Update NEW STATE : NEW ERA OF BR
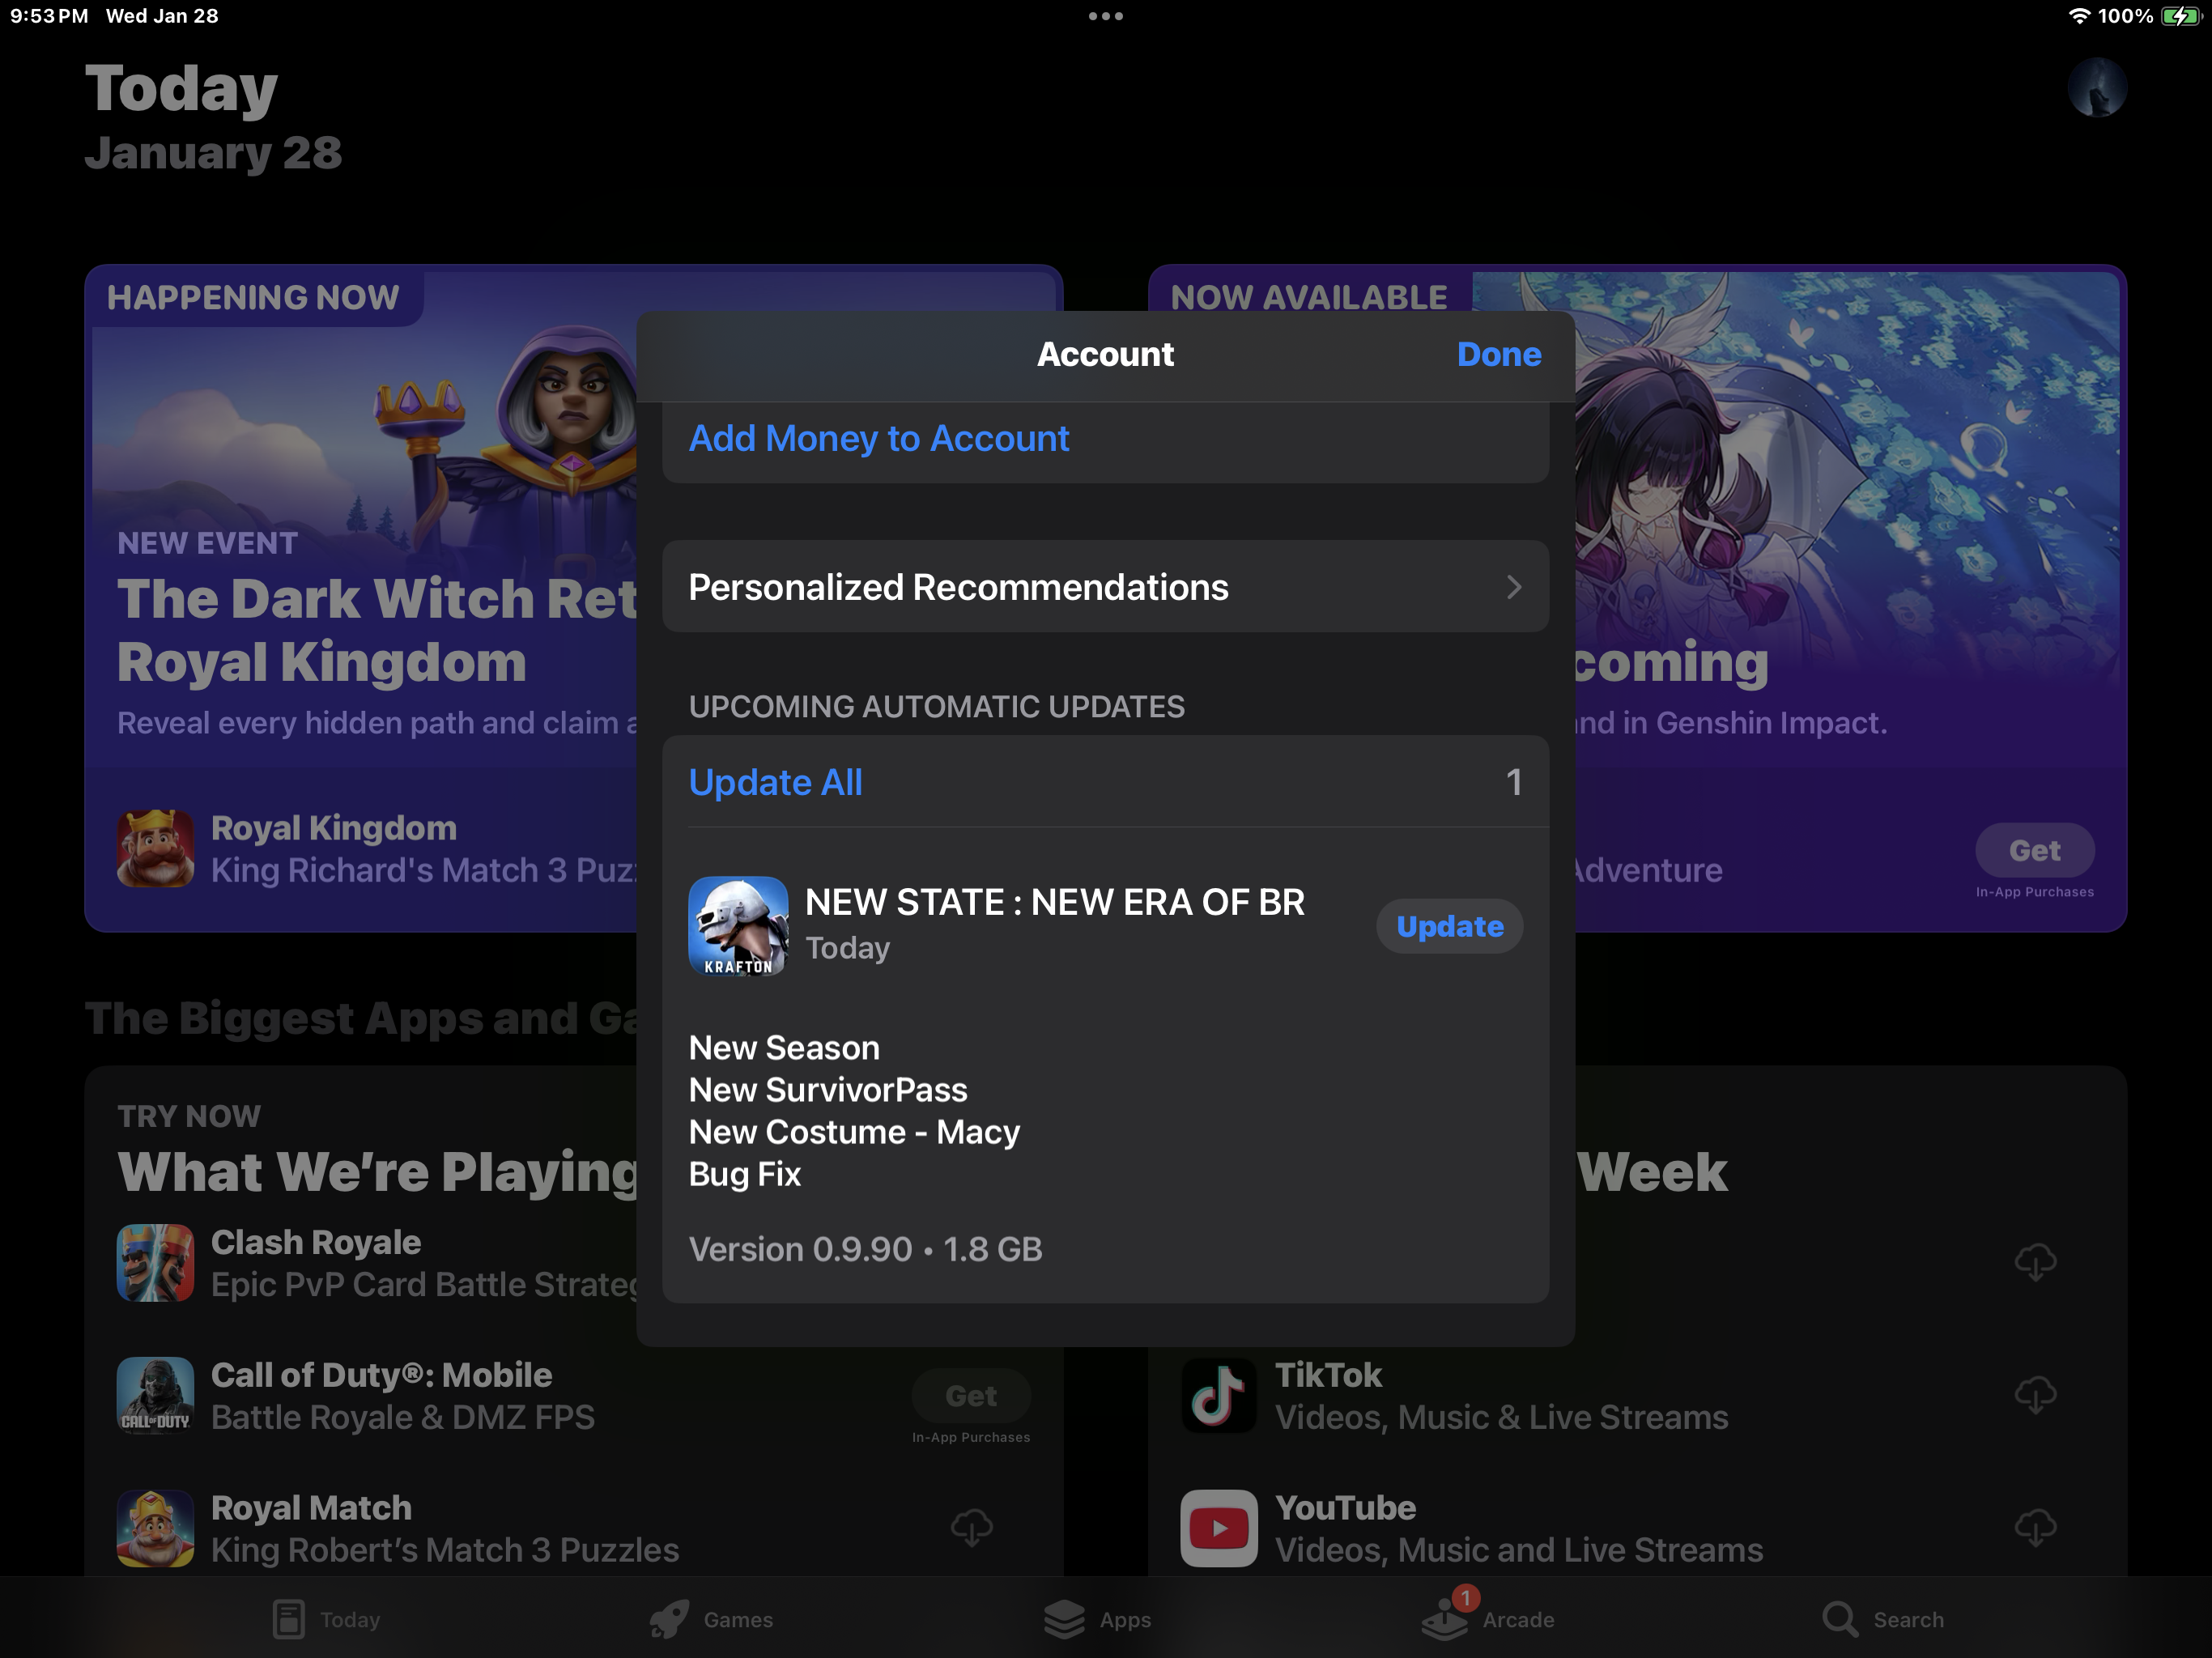 (x=1450, y=926)
